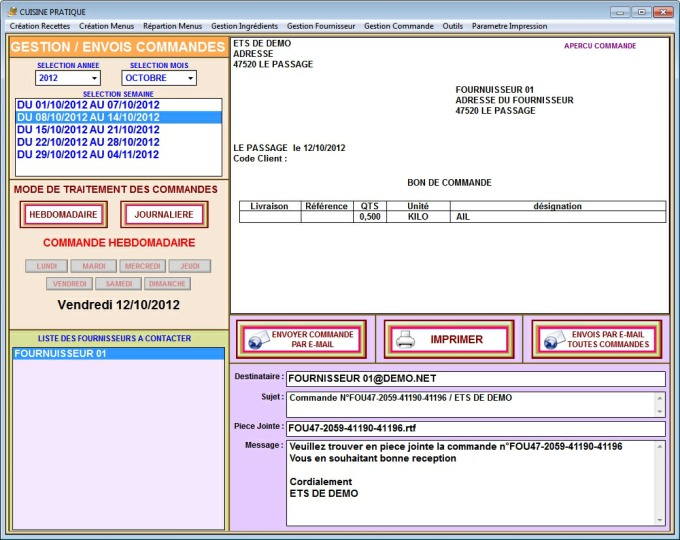The height and width of the screenshot is (540, 680).
Task: Select week DU 29/10/2012 AU 04/11/2012
Action: pos(88,155)
